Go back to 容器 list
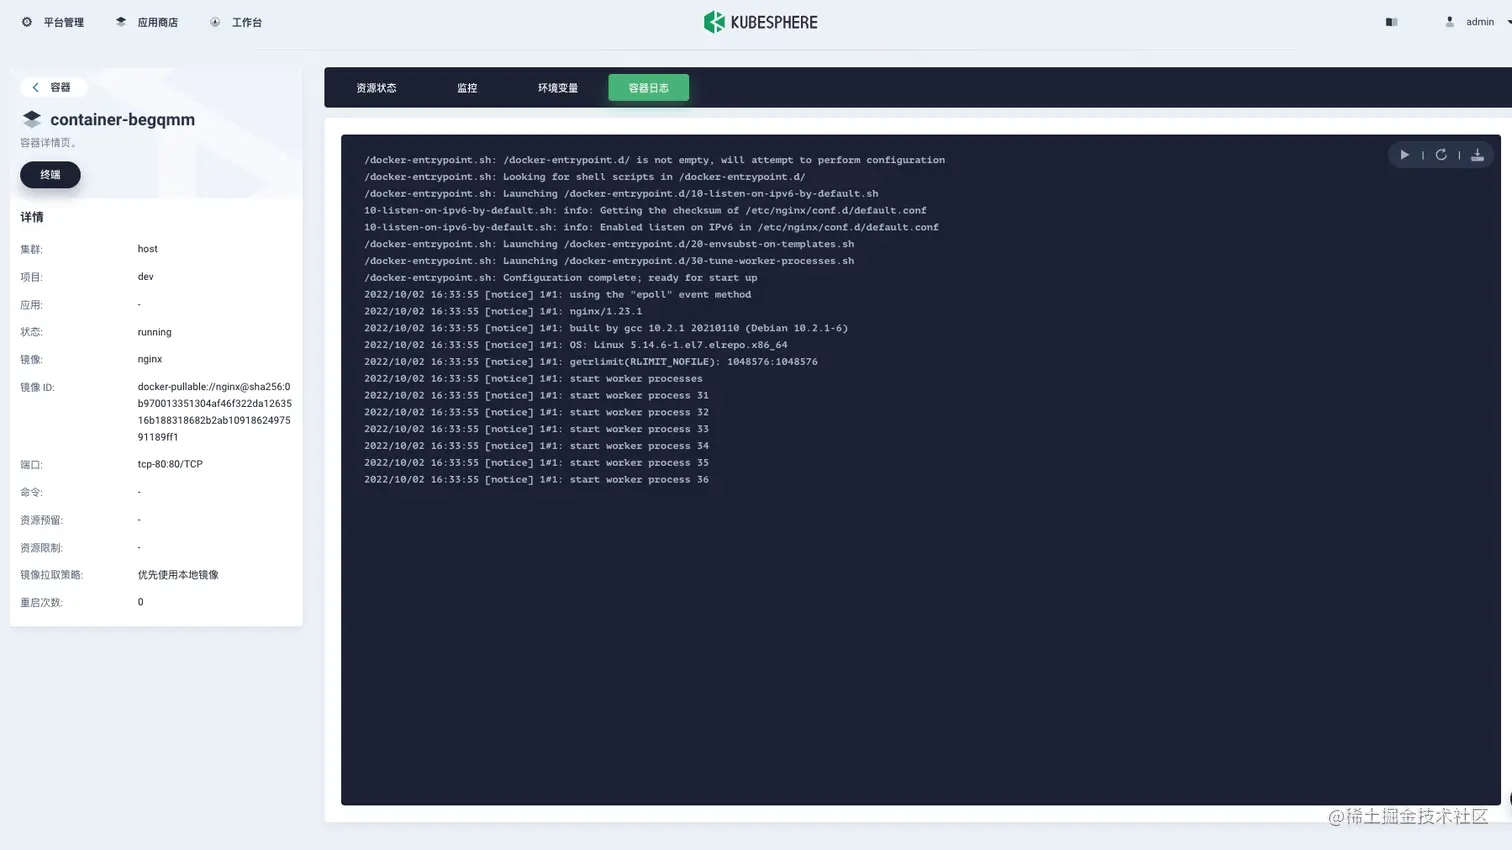 click(52, 87)
